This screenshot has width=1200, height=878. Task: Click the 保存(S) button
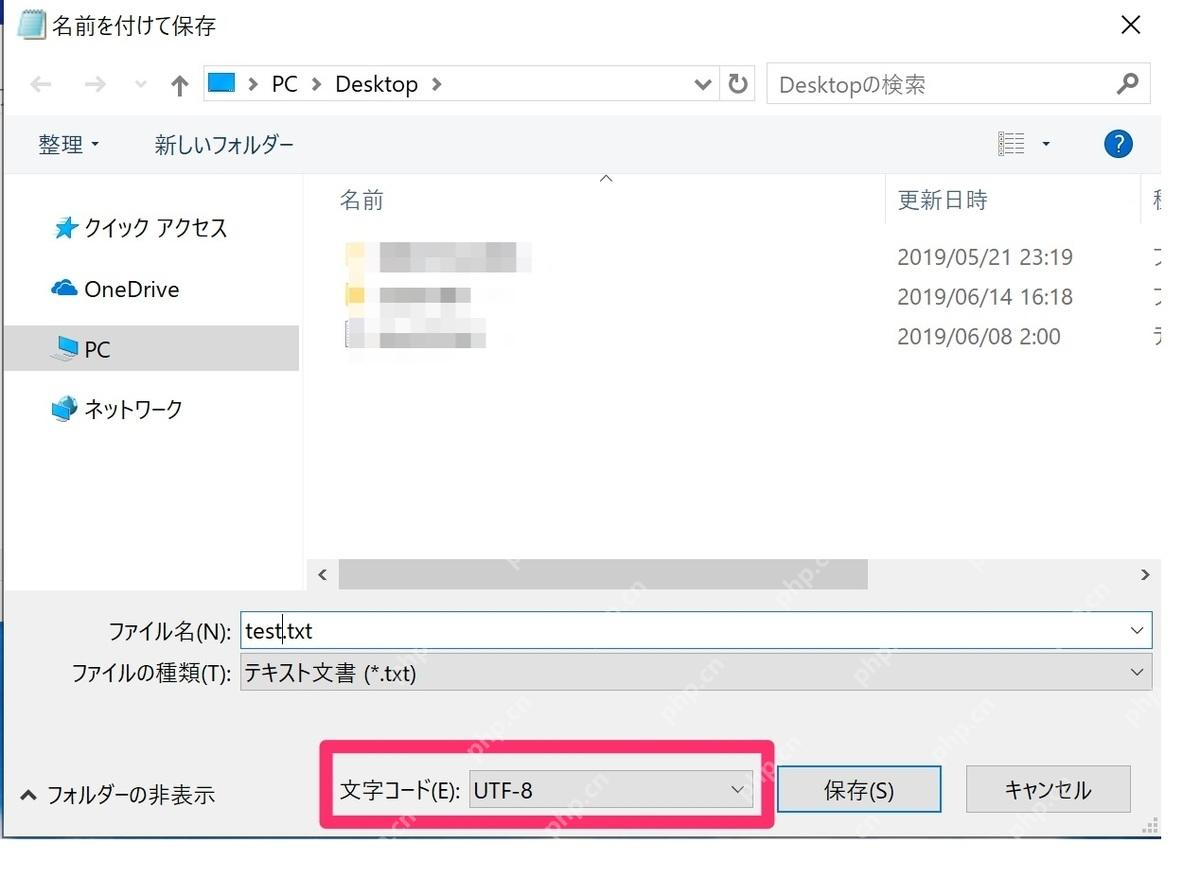[x=859, y=790]
